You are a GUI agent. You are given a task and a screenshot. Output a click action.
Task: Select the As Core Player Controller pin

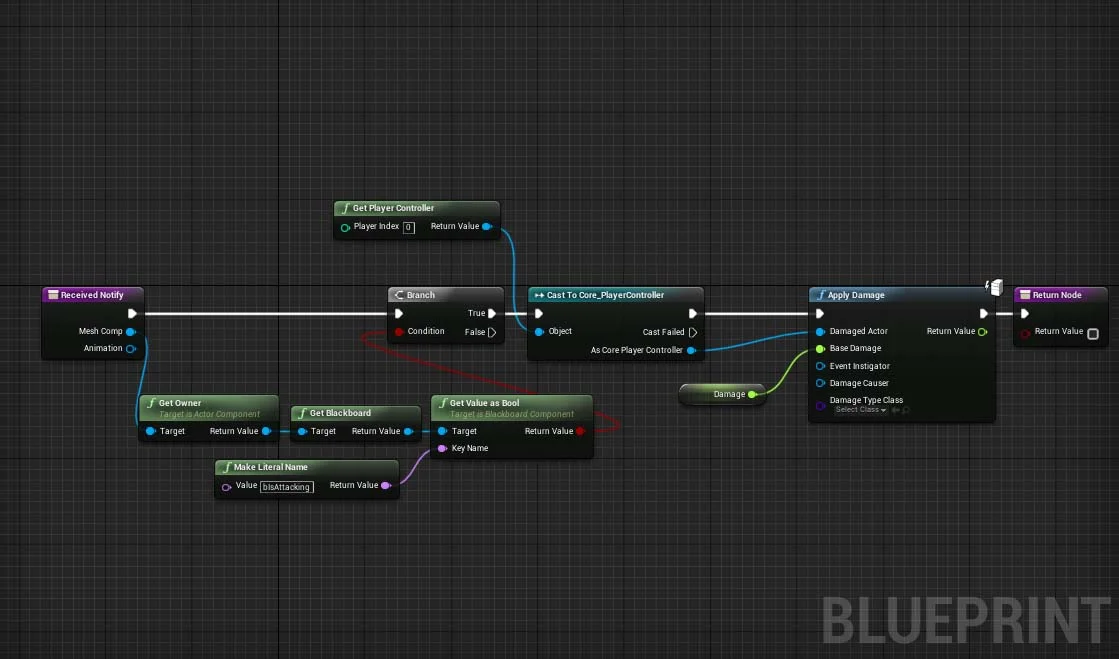[x=691, y=351]
